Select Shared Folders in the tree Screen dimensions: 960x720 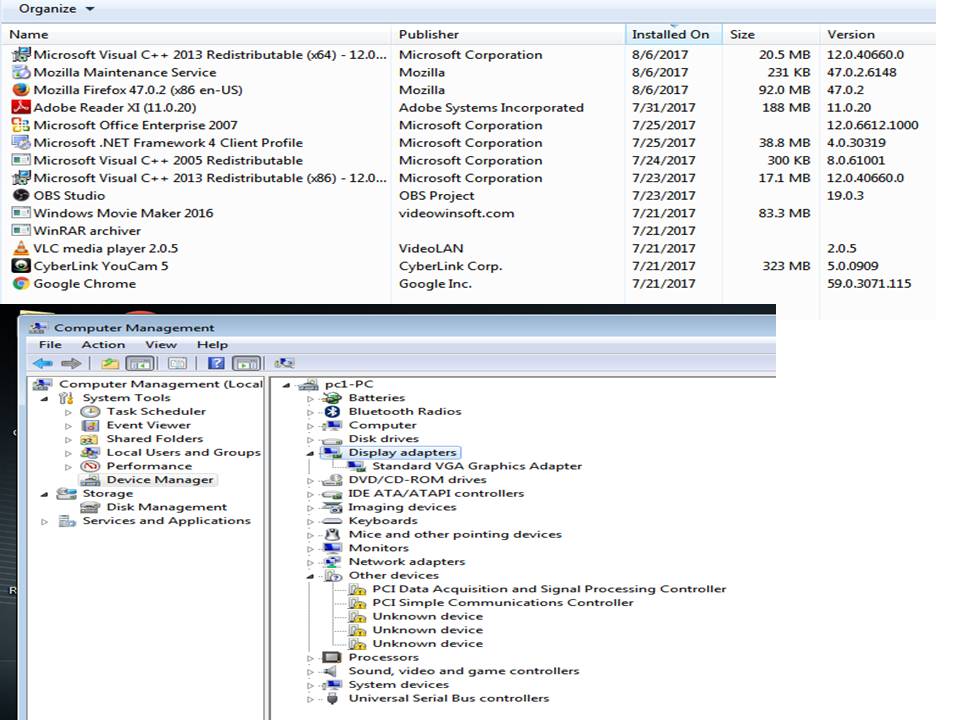pos(154,438)
